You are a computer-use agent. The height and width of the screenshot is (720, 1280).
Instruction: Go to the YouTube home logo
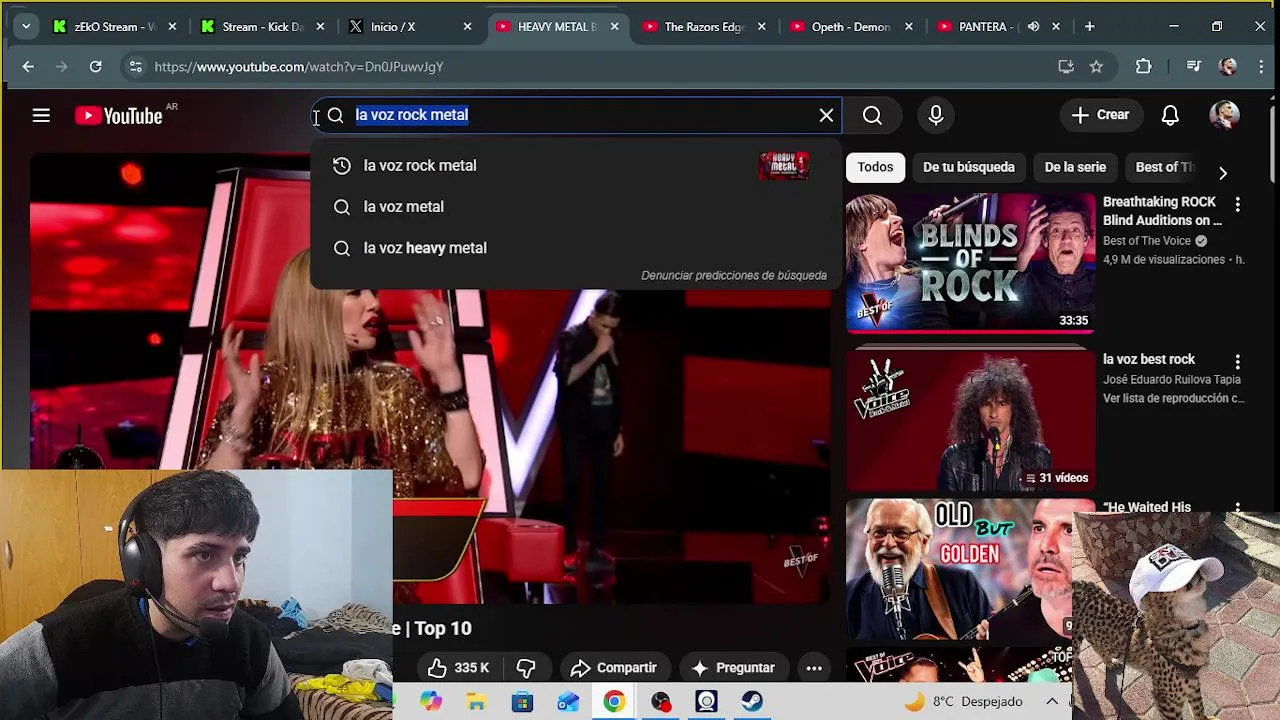coord(118,116)
